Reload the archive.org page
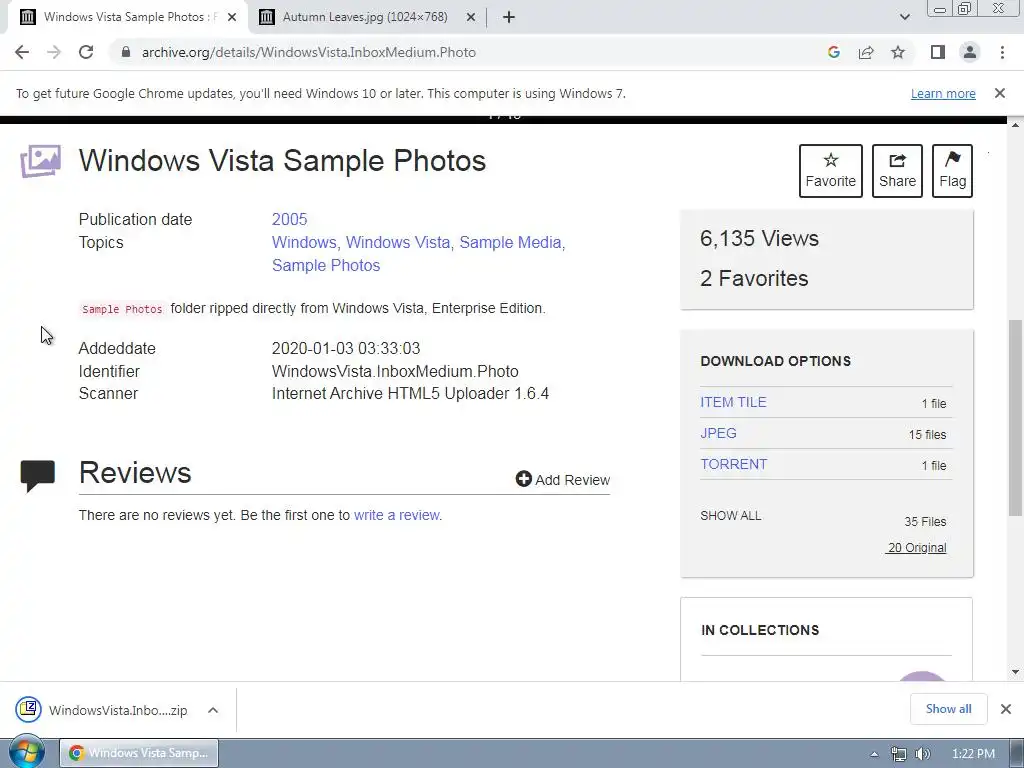 (x=86, y=52)
